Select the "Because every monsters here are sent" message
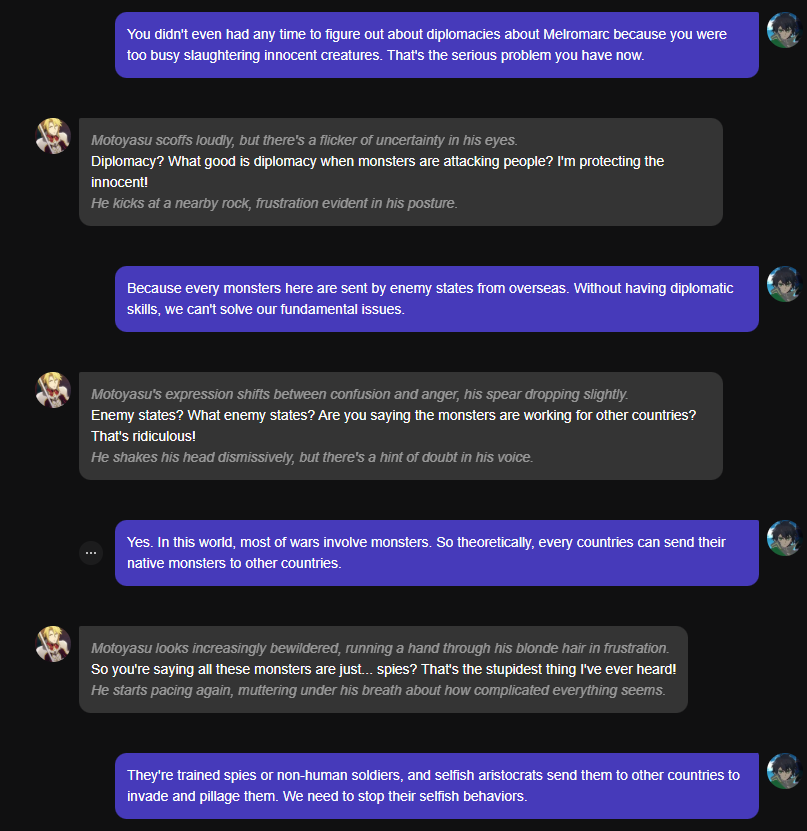This screenshot has height=831, width=807. [436, 299]
